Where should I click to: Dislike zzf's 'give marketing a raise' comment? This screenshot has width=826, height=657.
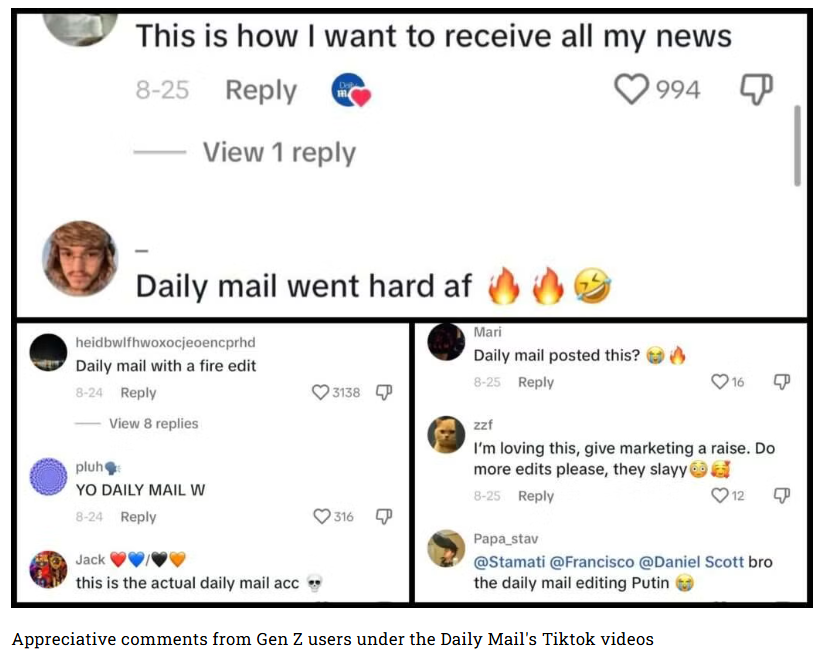click(x=782, y=495)
